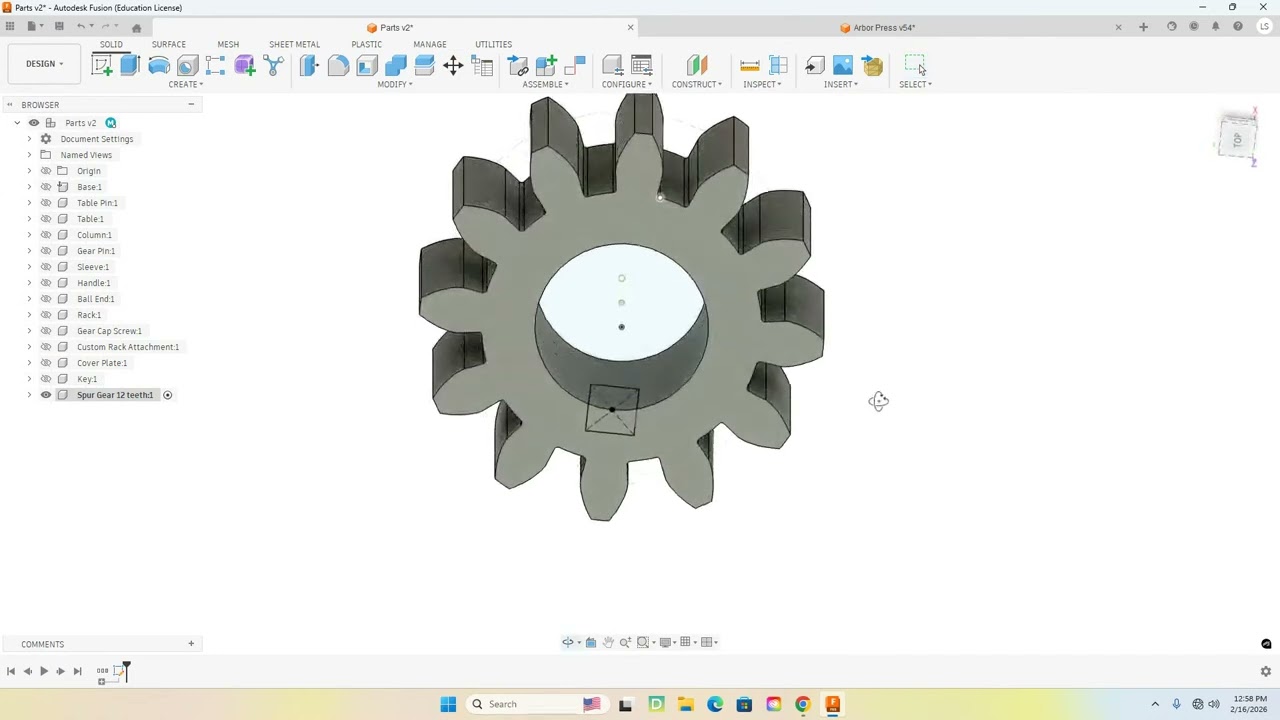The image size is (1280, 720).
Task: Select the Measure tool
Action: (750, 66)
